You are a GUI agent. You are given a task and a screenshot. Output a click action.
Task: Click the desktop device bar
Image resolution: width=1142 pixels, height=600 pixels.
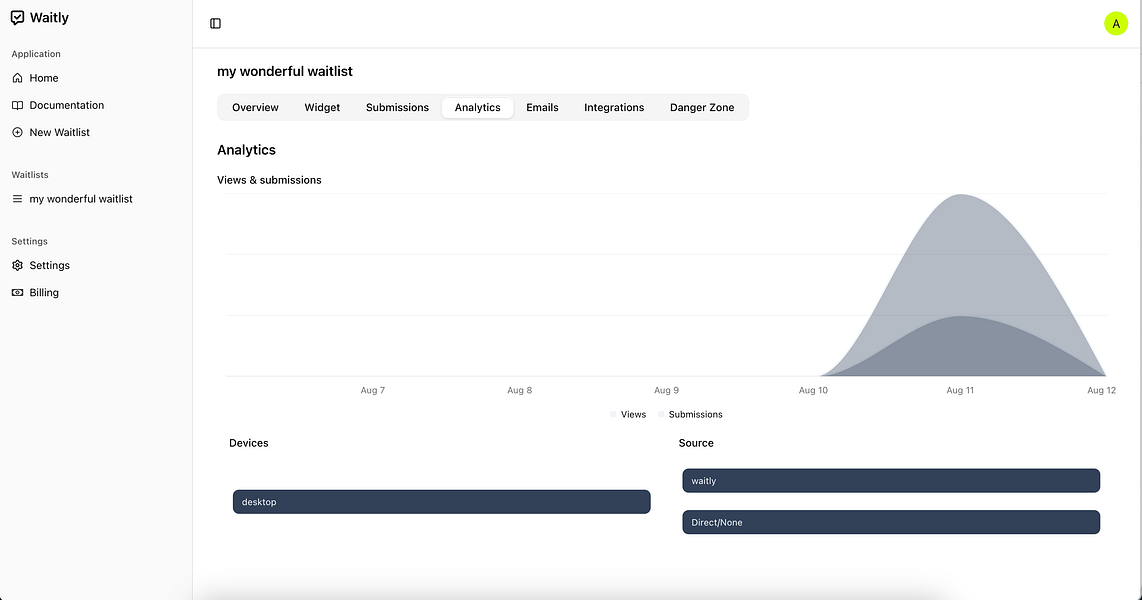point(441,502)
